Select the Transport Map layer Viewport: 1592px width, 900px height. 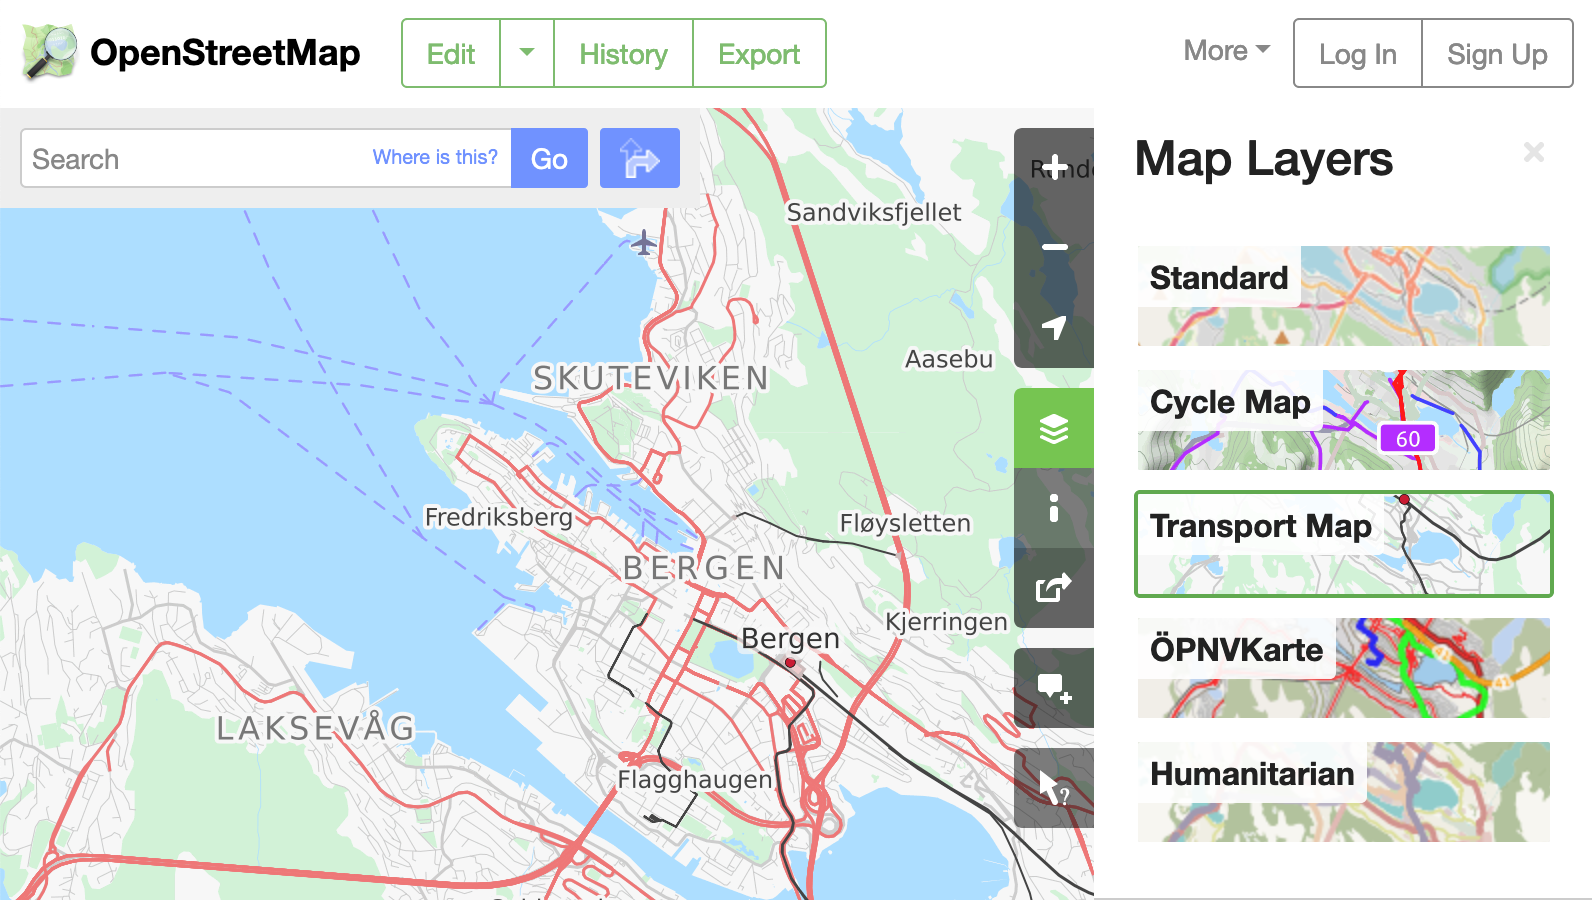pyautogui.click(x=1344, y=544)
